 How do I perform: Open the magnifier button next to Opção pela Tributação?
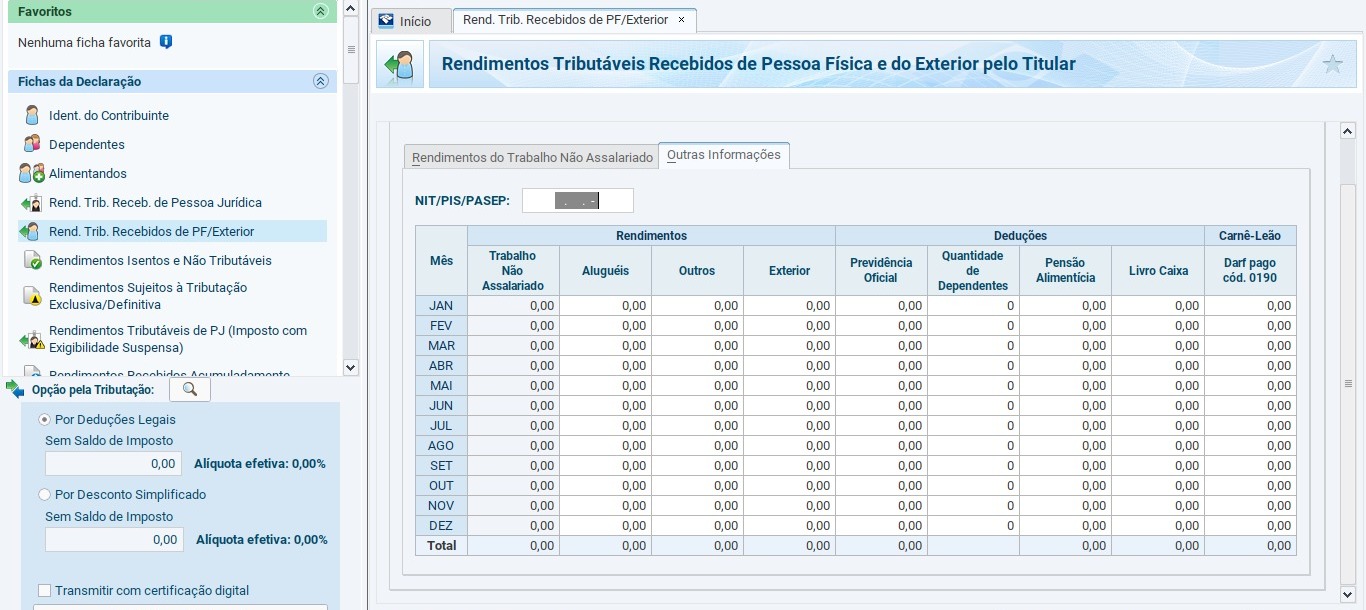click(x=190, y=389)
